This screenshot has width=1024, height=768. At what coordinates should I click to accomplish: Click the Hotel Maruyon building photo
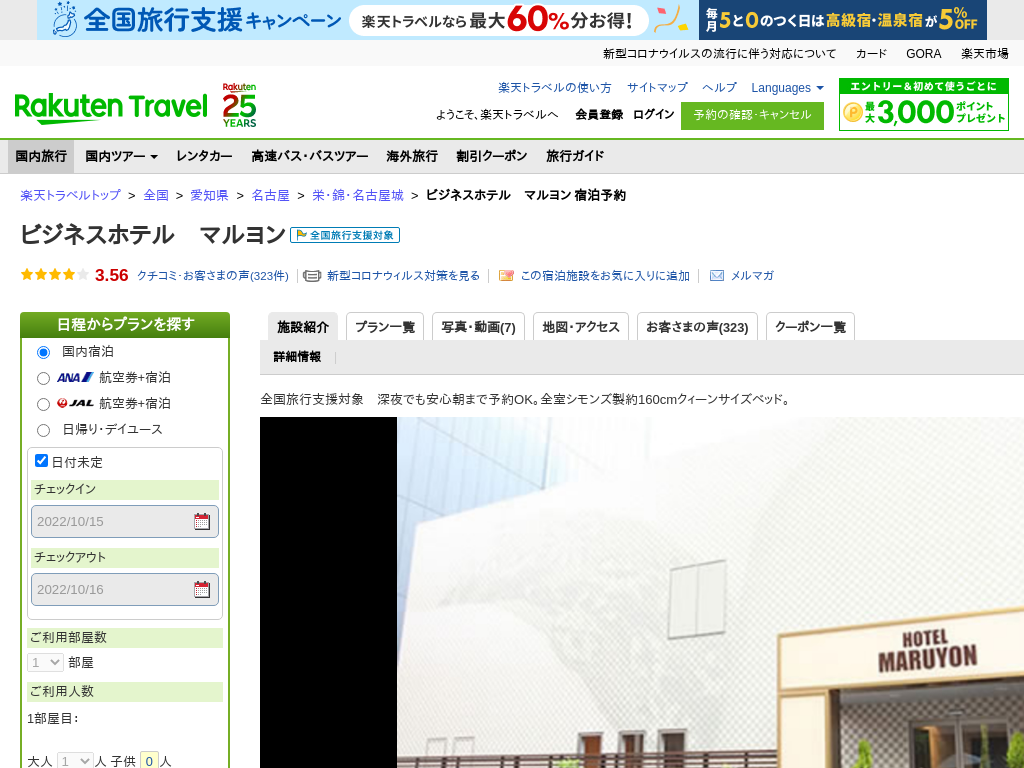pyautogui.click(x=710, y=592)
